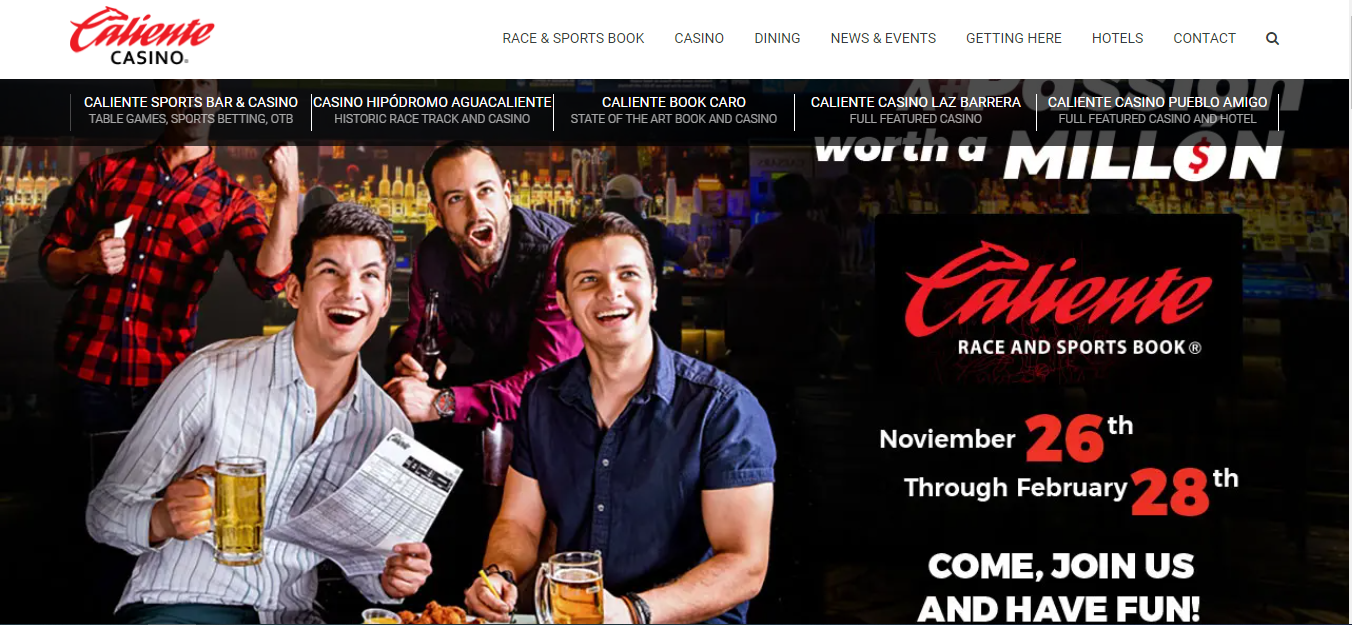Click the search magnifier icon
The image size is (1352, 625).
(1272, 39)
